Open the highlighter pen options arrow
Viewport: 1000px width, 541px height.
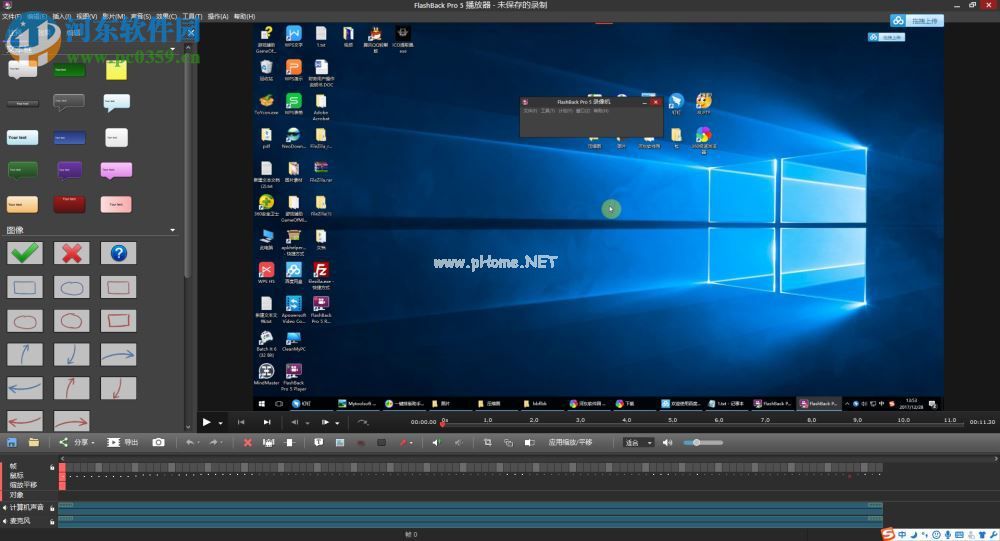[x=411, y=443]
